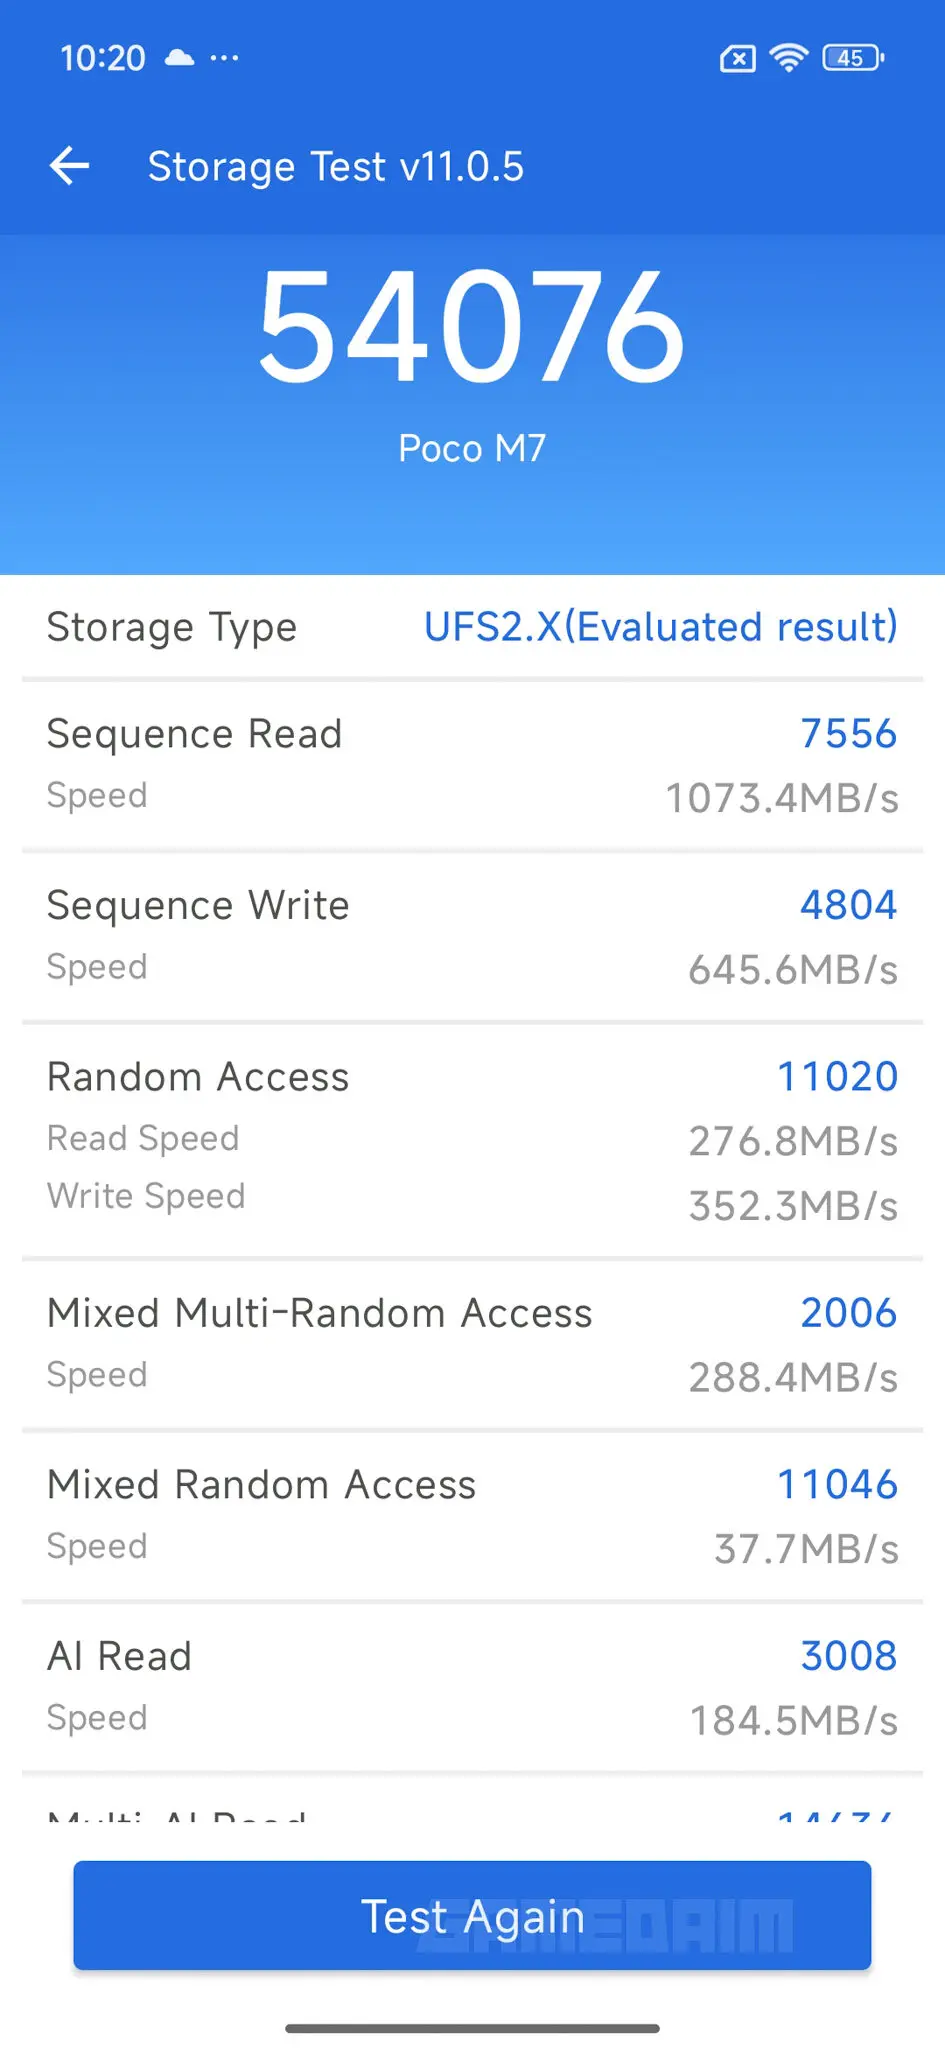Tap the Poco M7 device name
This screenshot has width=945, height=2048.
click(x=472, y=448)
